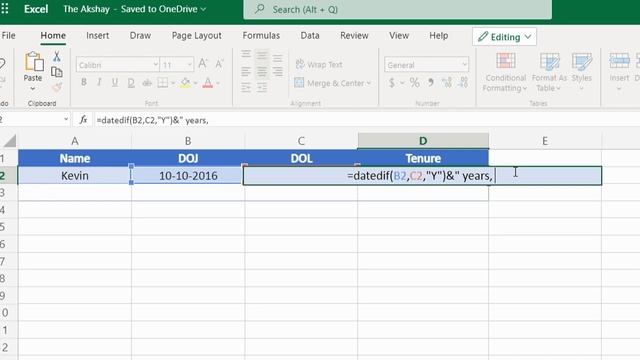Switch to the Formulas tab
The image size is (640, 360).
261,36
